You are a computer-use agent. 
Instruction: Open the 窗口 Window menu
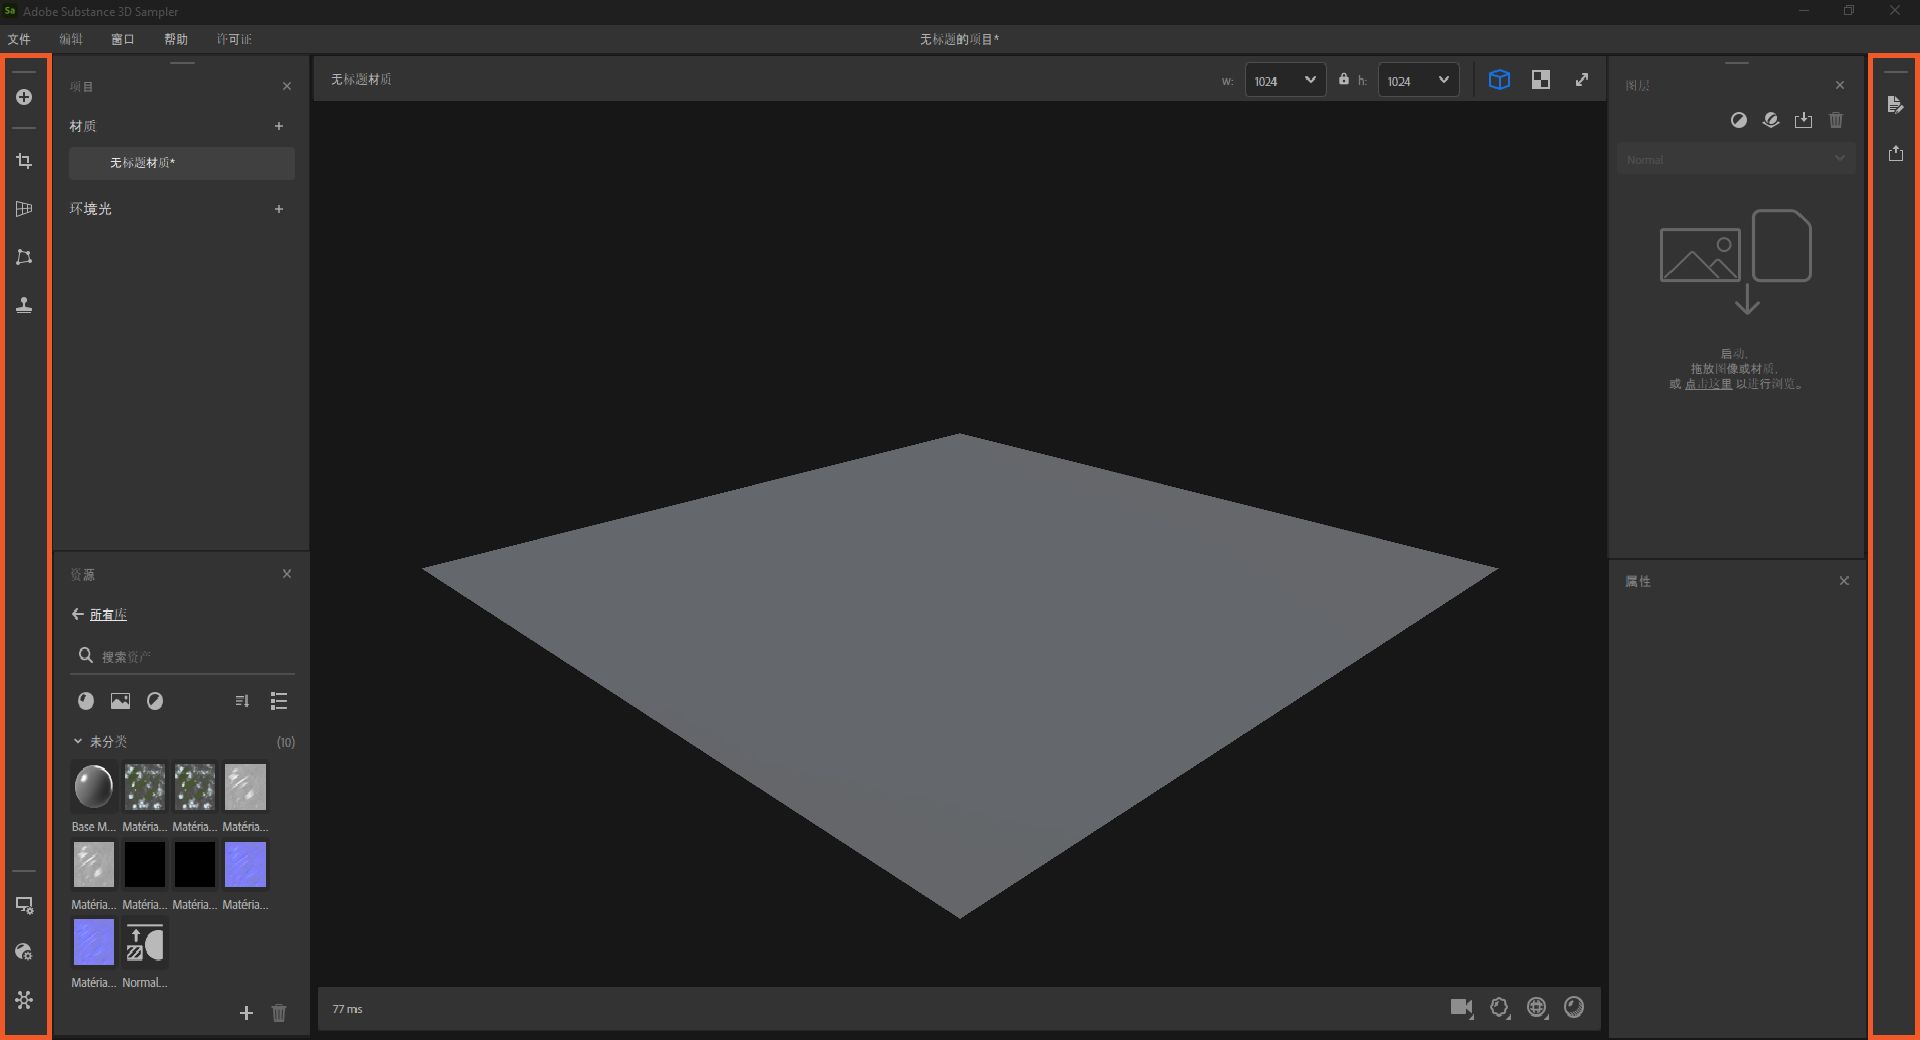pyautogui.click(x=123, y=39)
